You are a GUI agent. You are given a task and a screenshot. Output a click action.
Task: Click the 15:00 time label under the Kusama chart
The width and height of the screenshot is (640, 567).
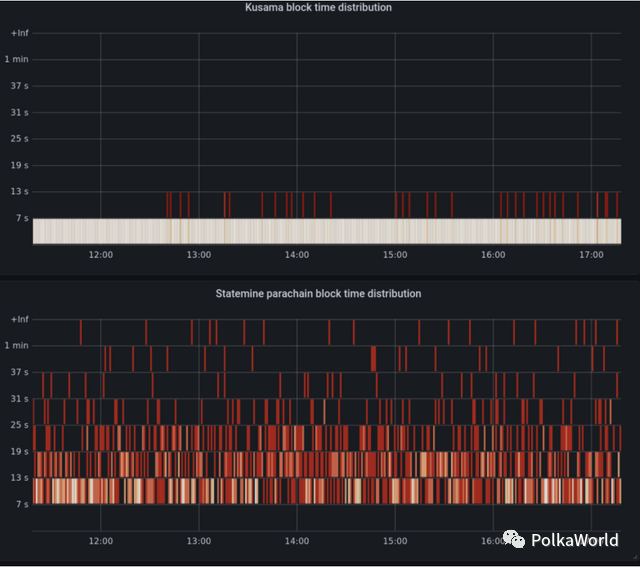[x=395, y=255]
